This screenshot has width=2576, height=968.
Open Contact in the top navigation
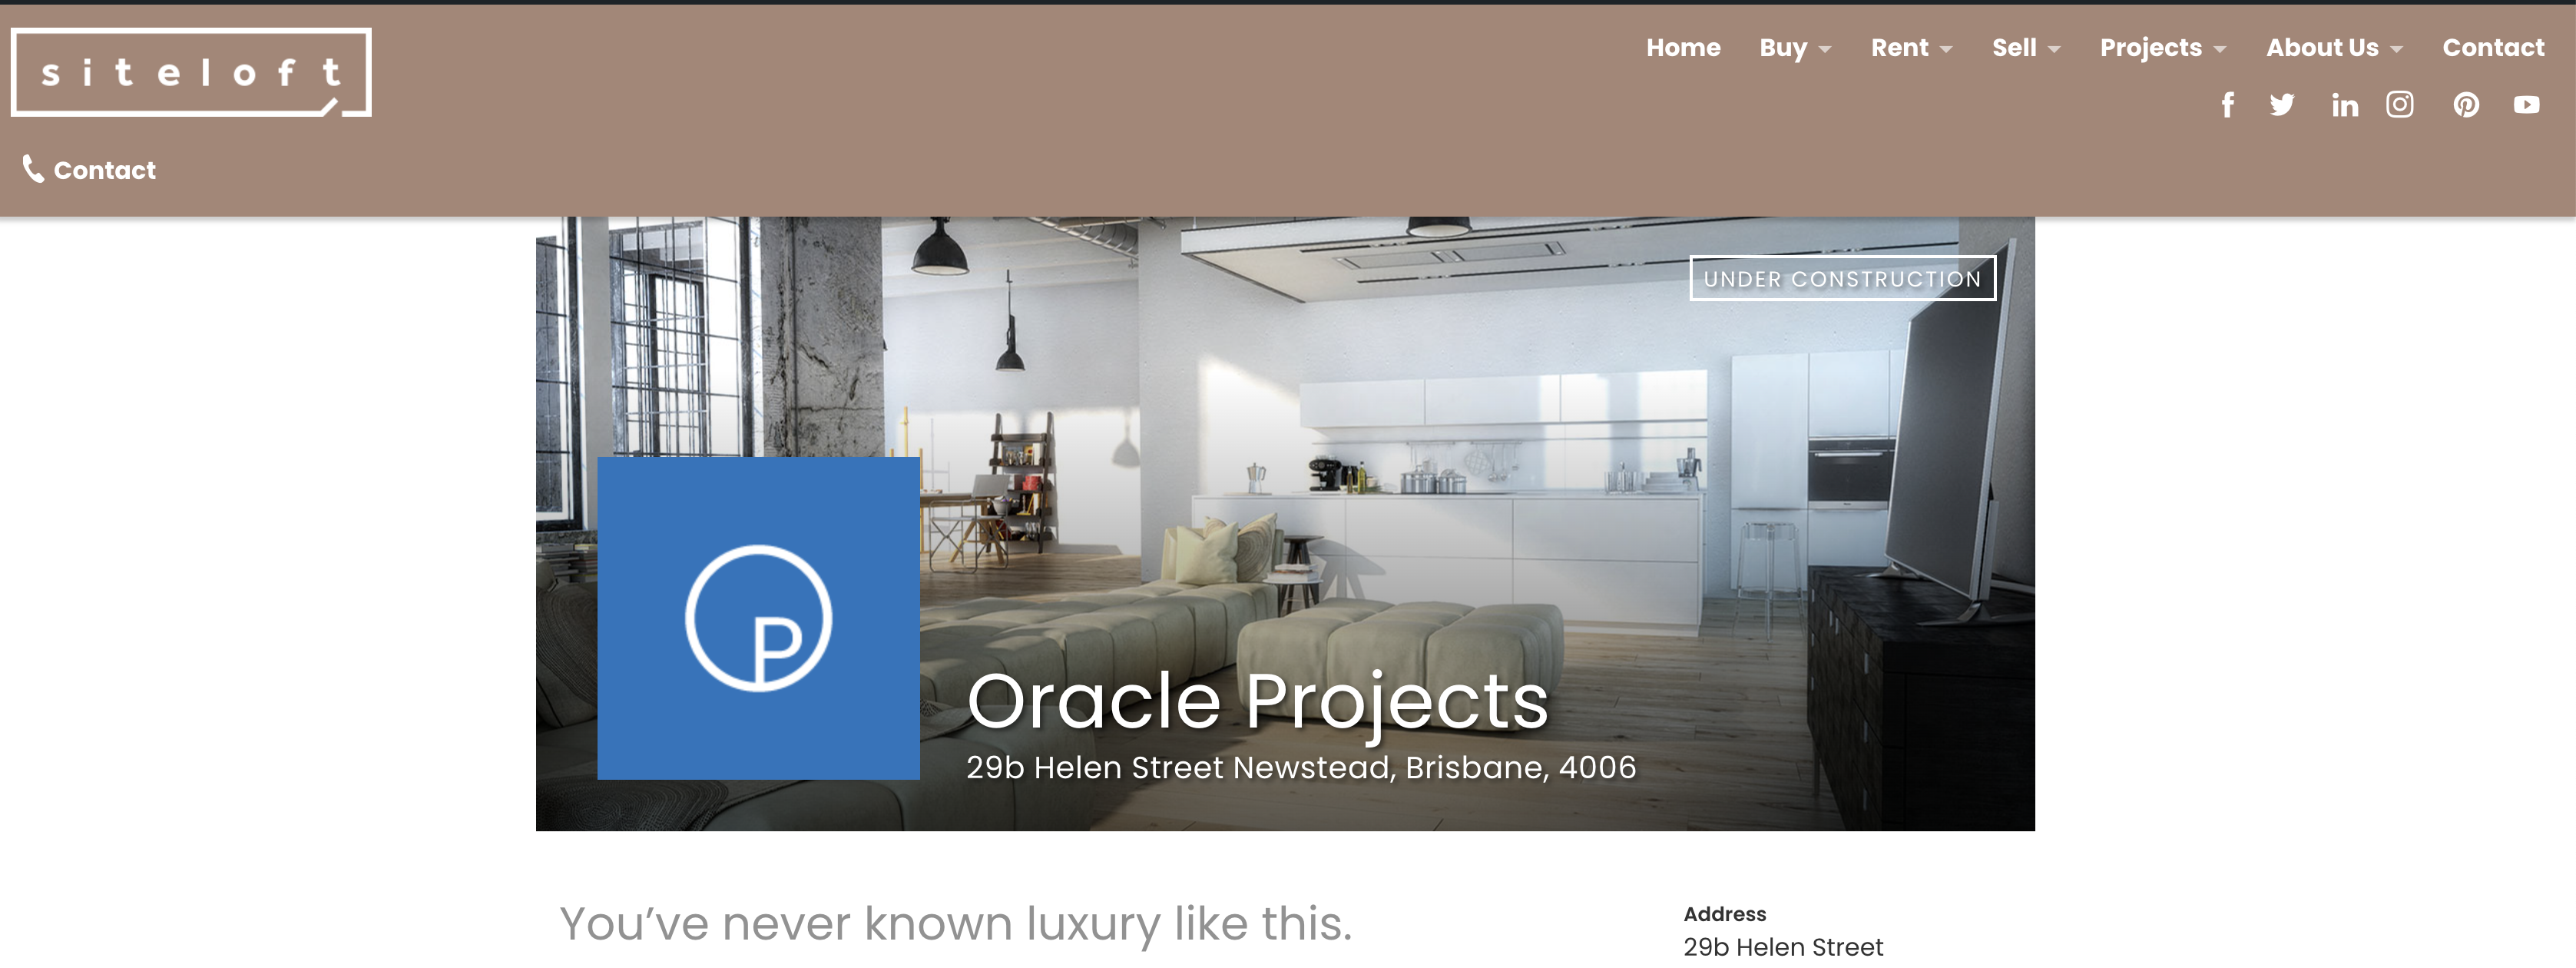[2493, 48]
